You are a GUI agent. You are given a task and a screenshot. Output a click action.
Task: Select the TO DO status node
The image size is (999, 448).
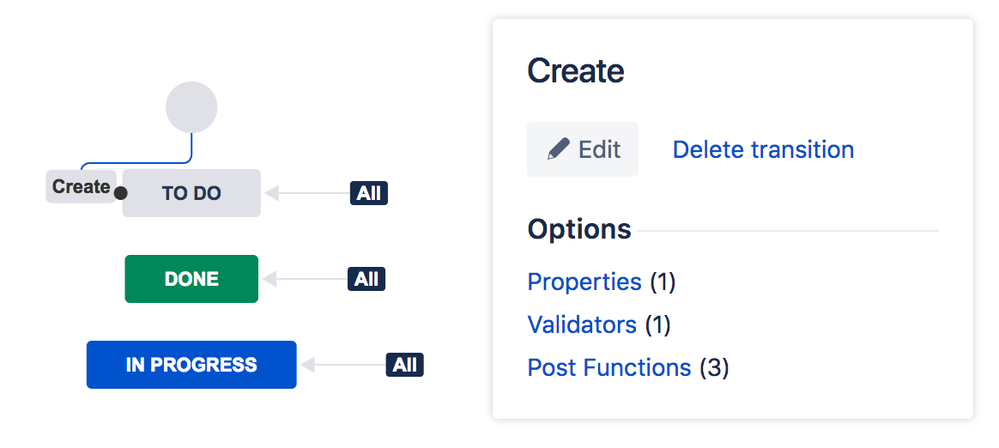coord(191,193)
